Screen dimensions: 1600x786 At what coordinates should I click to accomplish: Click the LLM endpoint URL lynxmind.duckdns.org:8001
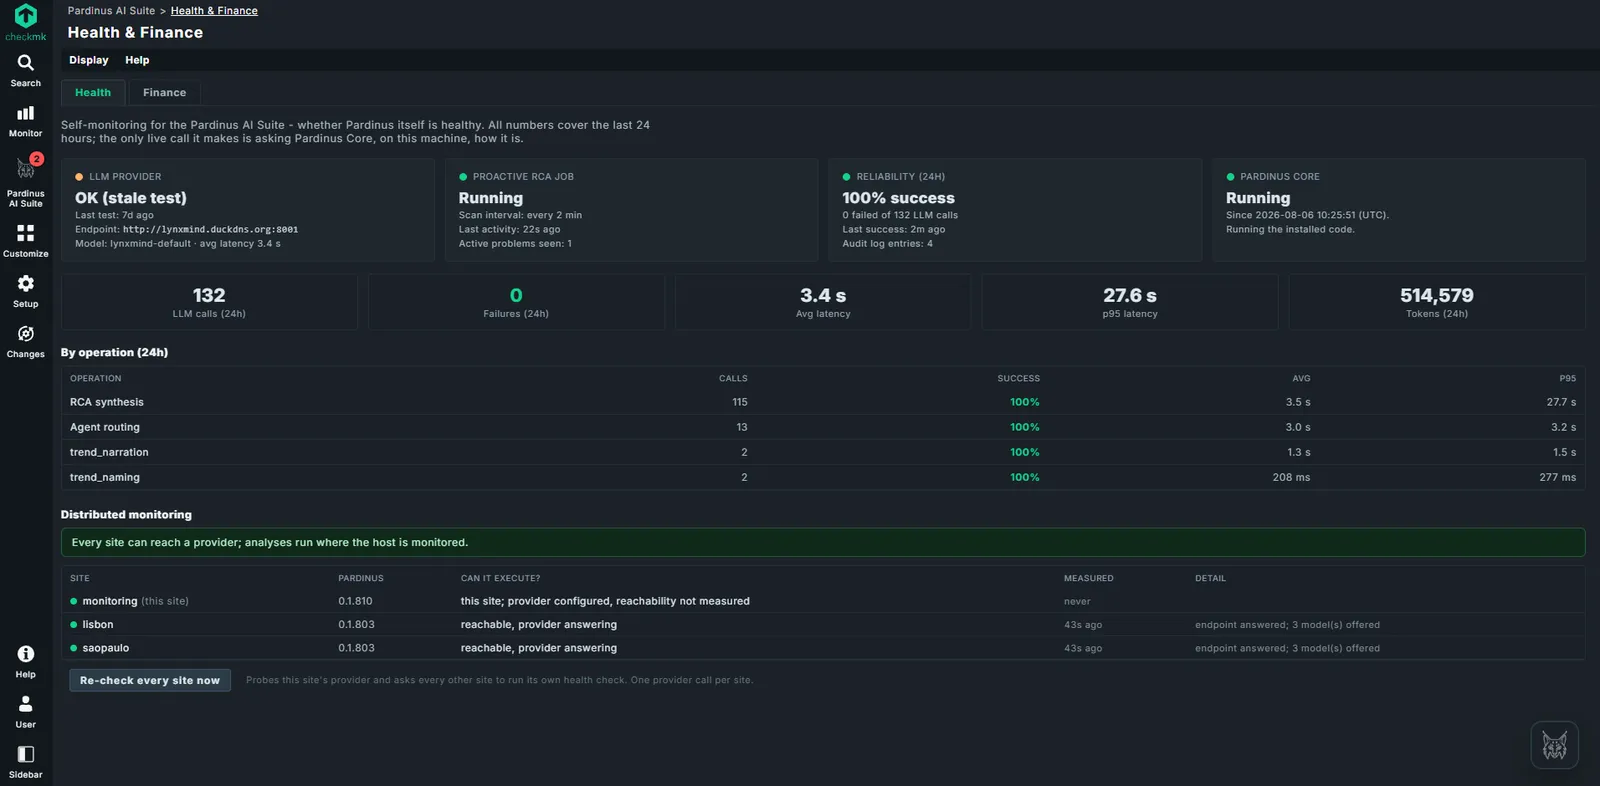point(210,229)
